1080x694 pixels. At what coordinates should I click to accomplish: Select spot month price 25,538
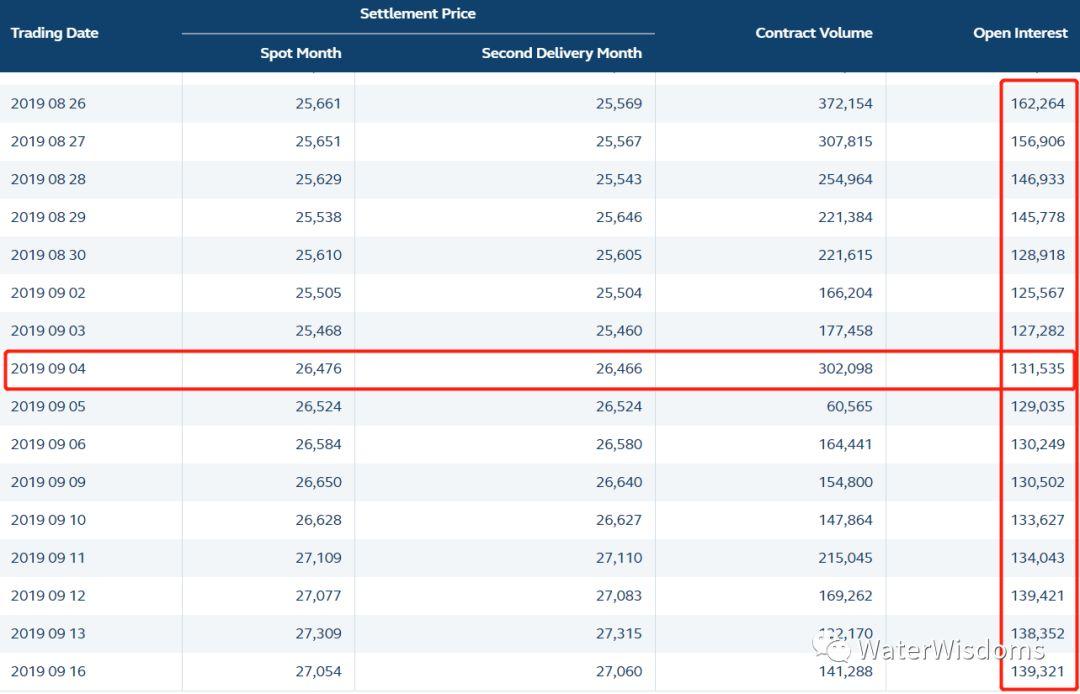click(318, 218)
